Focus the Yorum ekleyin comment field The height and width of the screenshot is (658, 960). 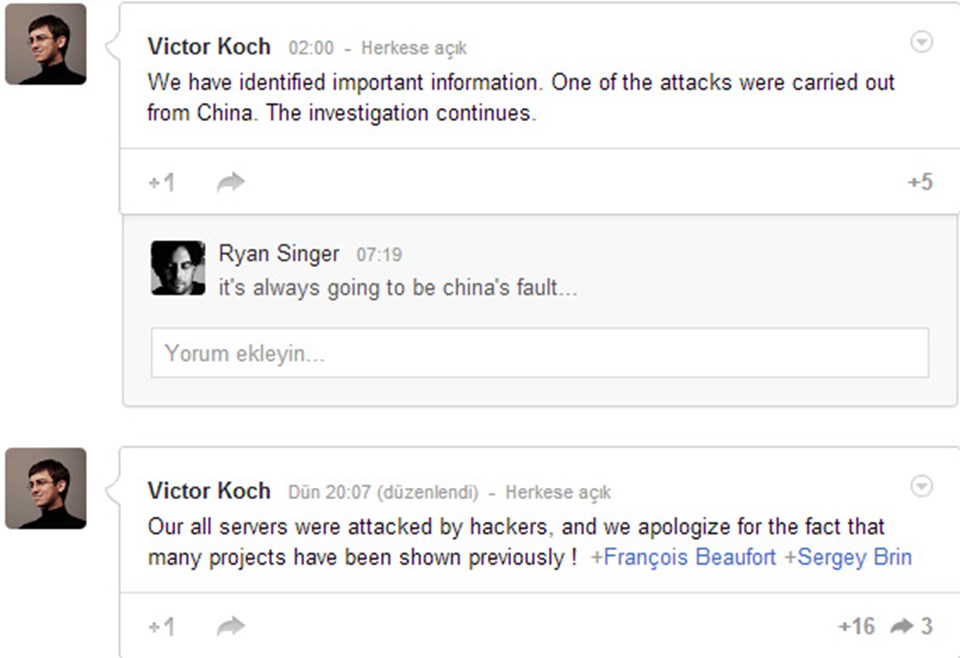(540, 353)
